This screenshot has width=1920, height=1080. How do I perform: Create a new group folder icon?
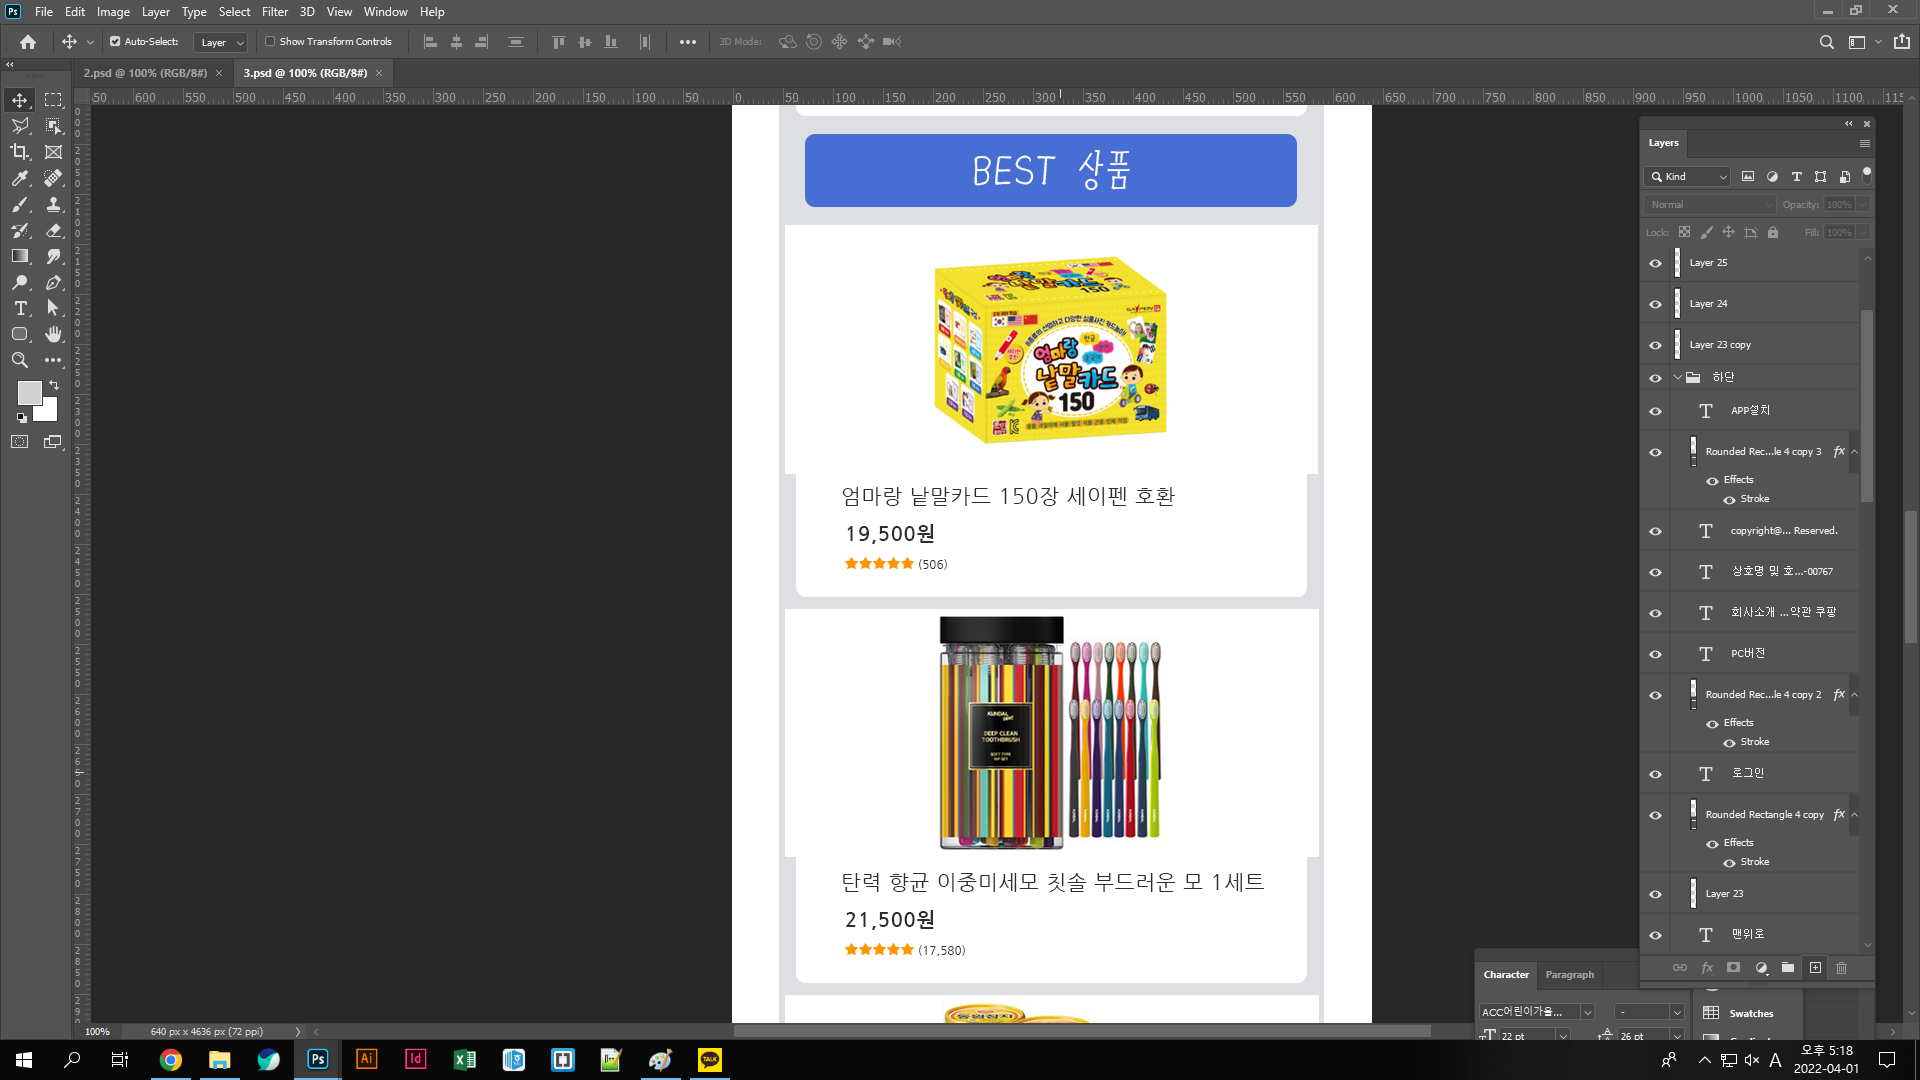click(x=1788, y=968)
